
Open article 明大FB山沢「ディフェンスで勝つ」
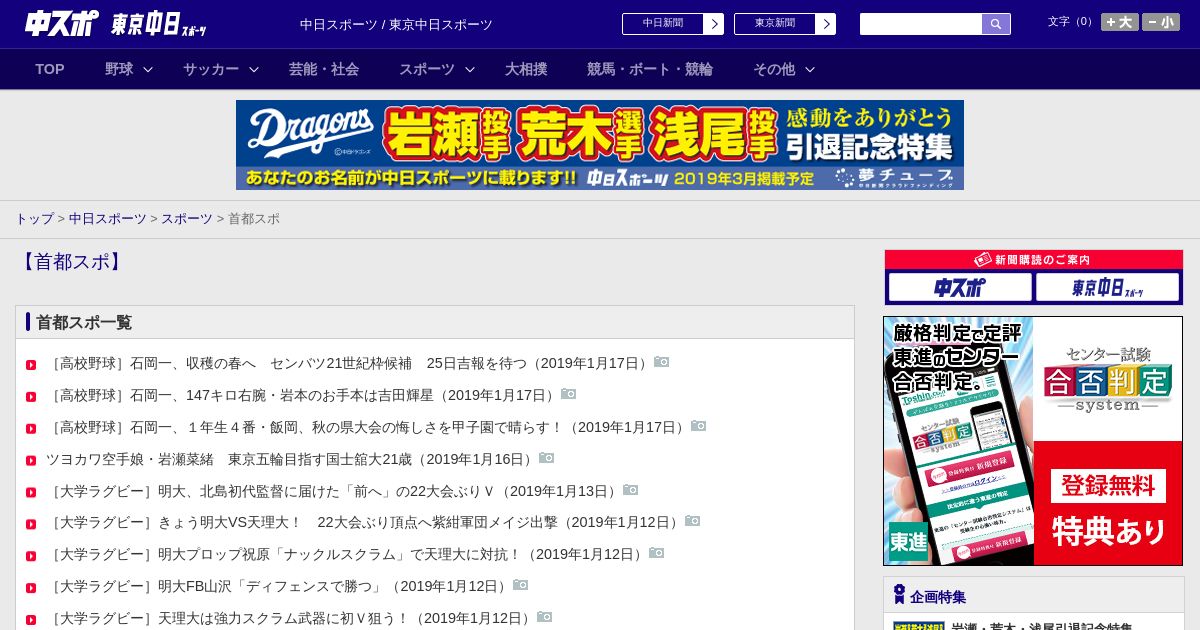click(279, 586)
